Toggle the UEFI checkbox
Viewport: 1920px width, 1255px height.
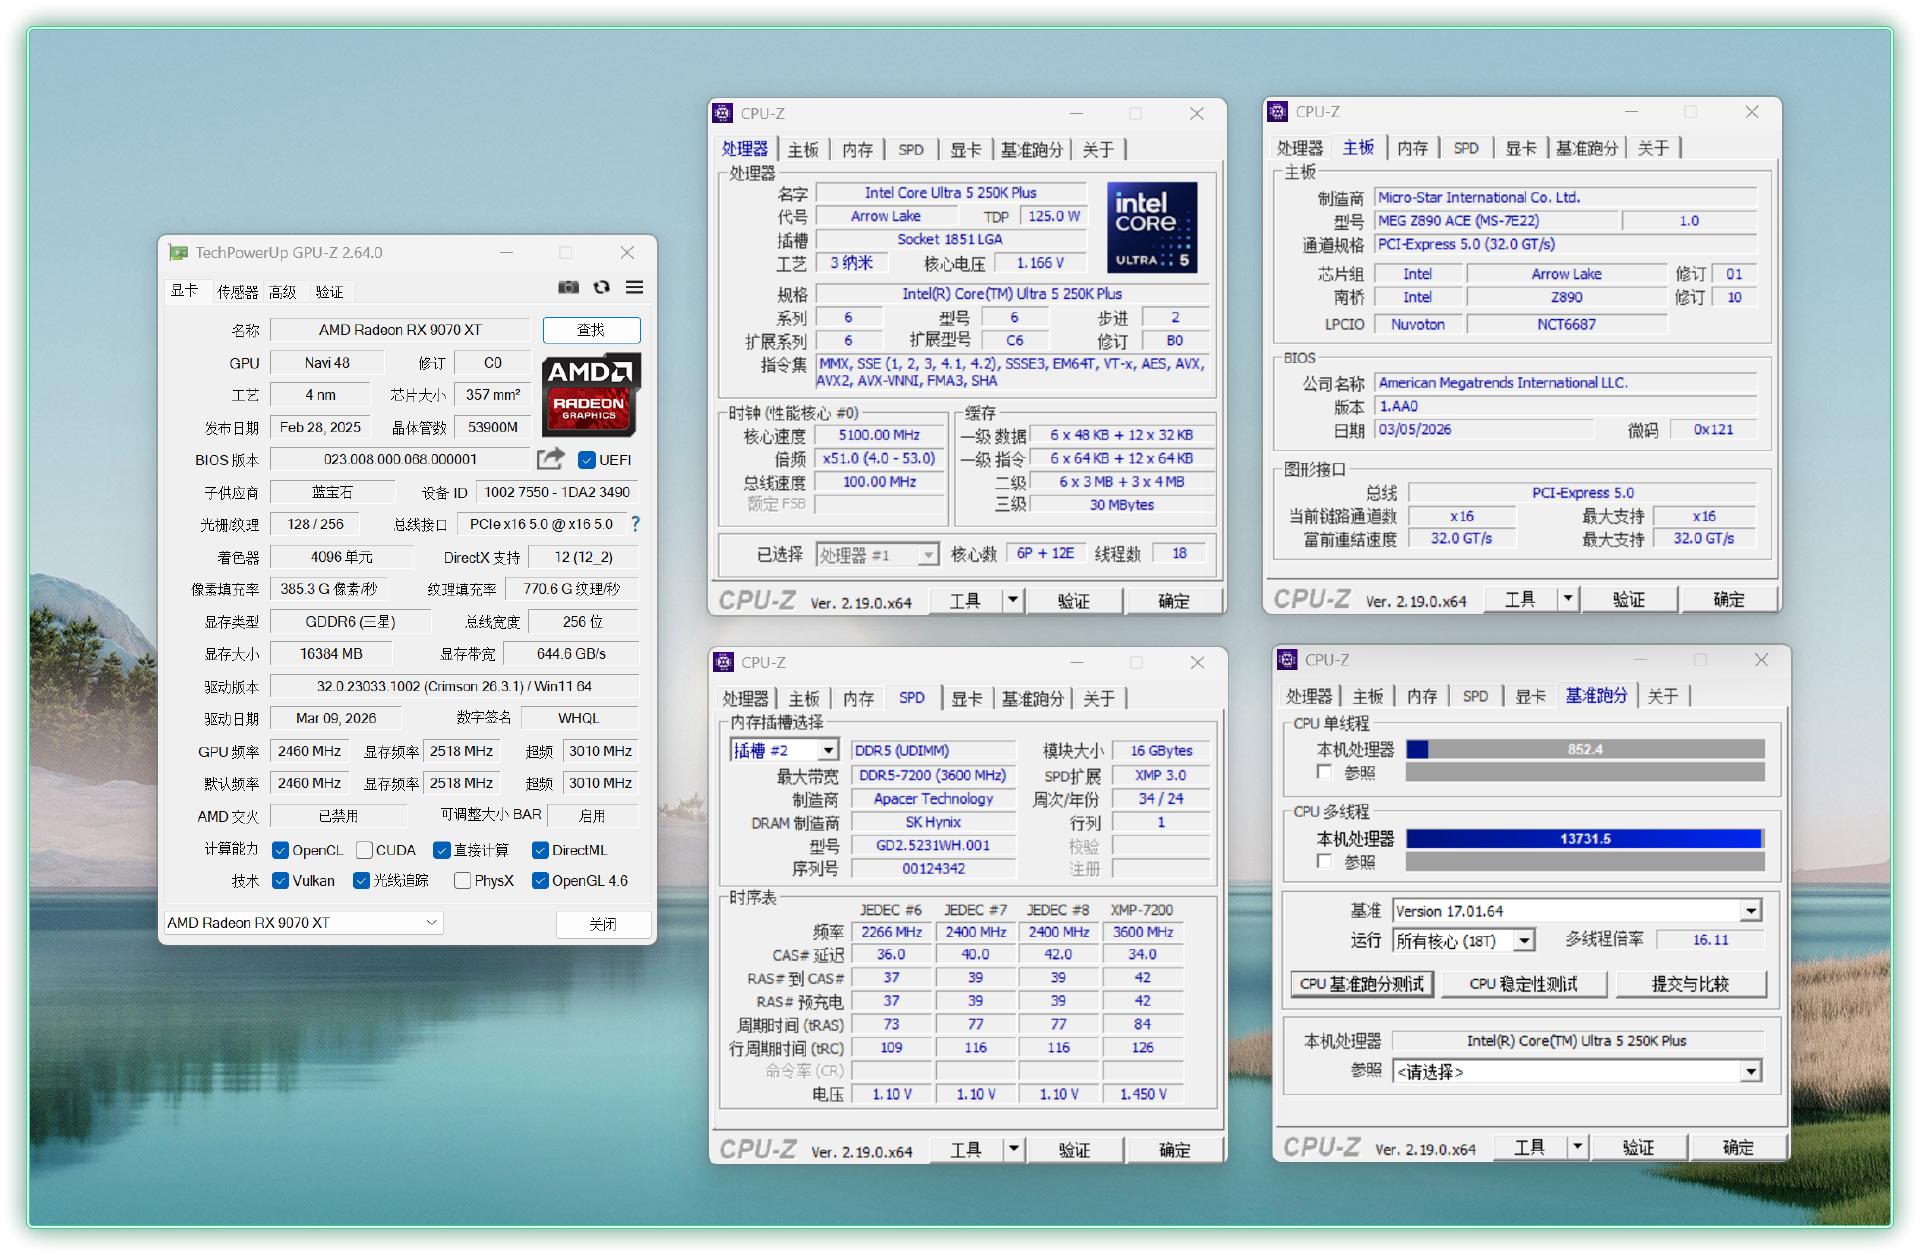click(x=588, y=460)
